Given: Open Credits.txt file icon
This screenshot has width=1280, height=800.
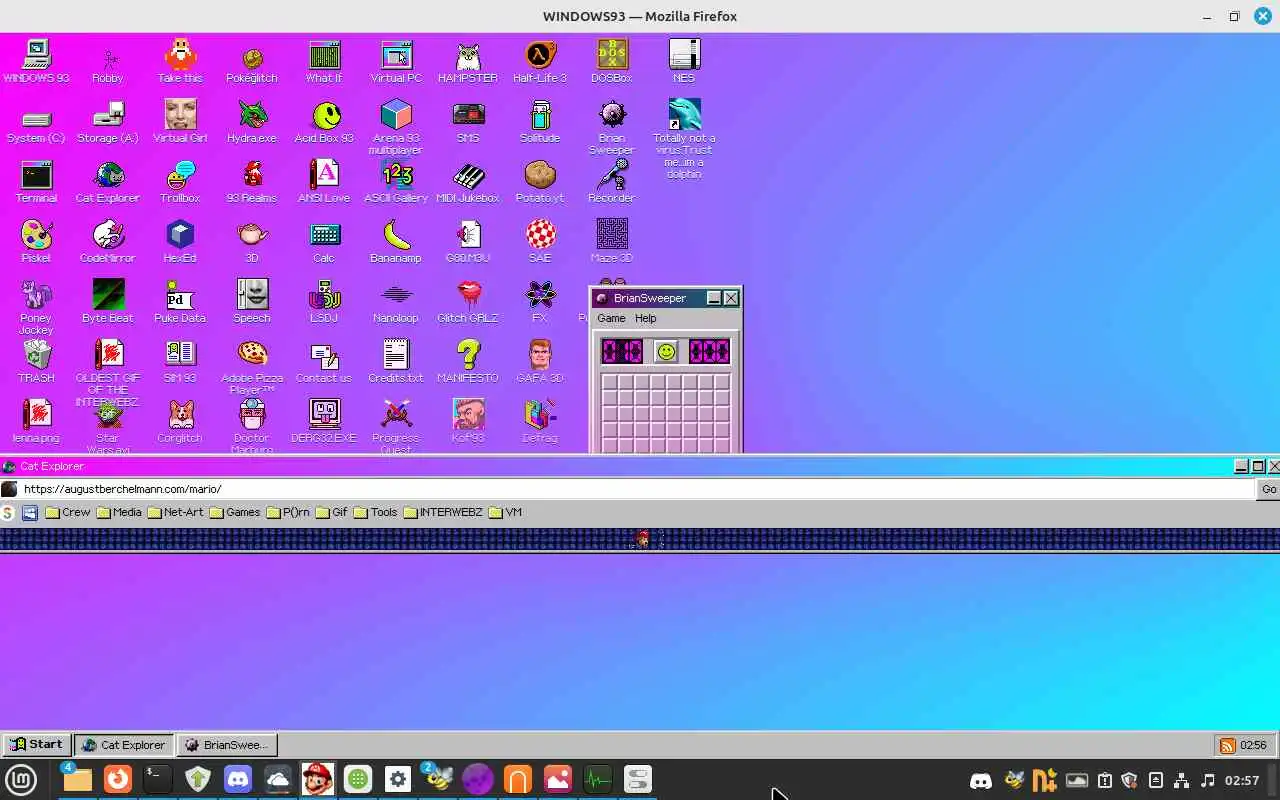Looking at the screenshot, I should click(396, 361).
